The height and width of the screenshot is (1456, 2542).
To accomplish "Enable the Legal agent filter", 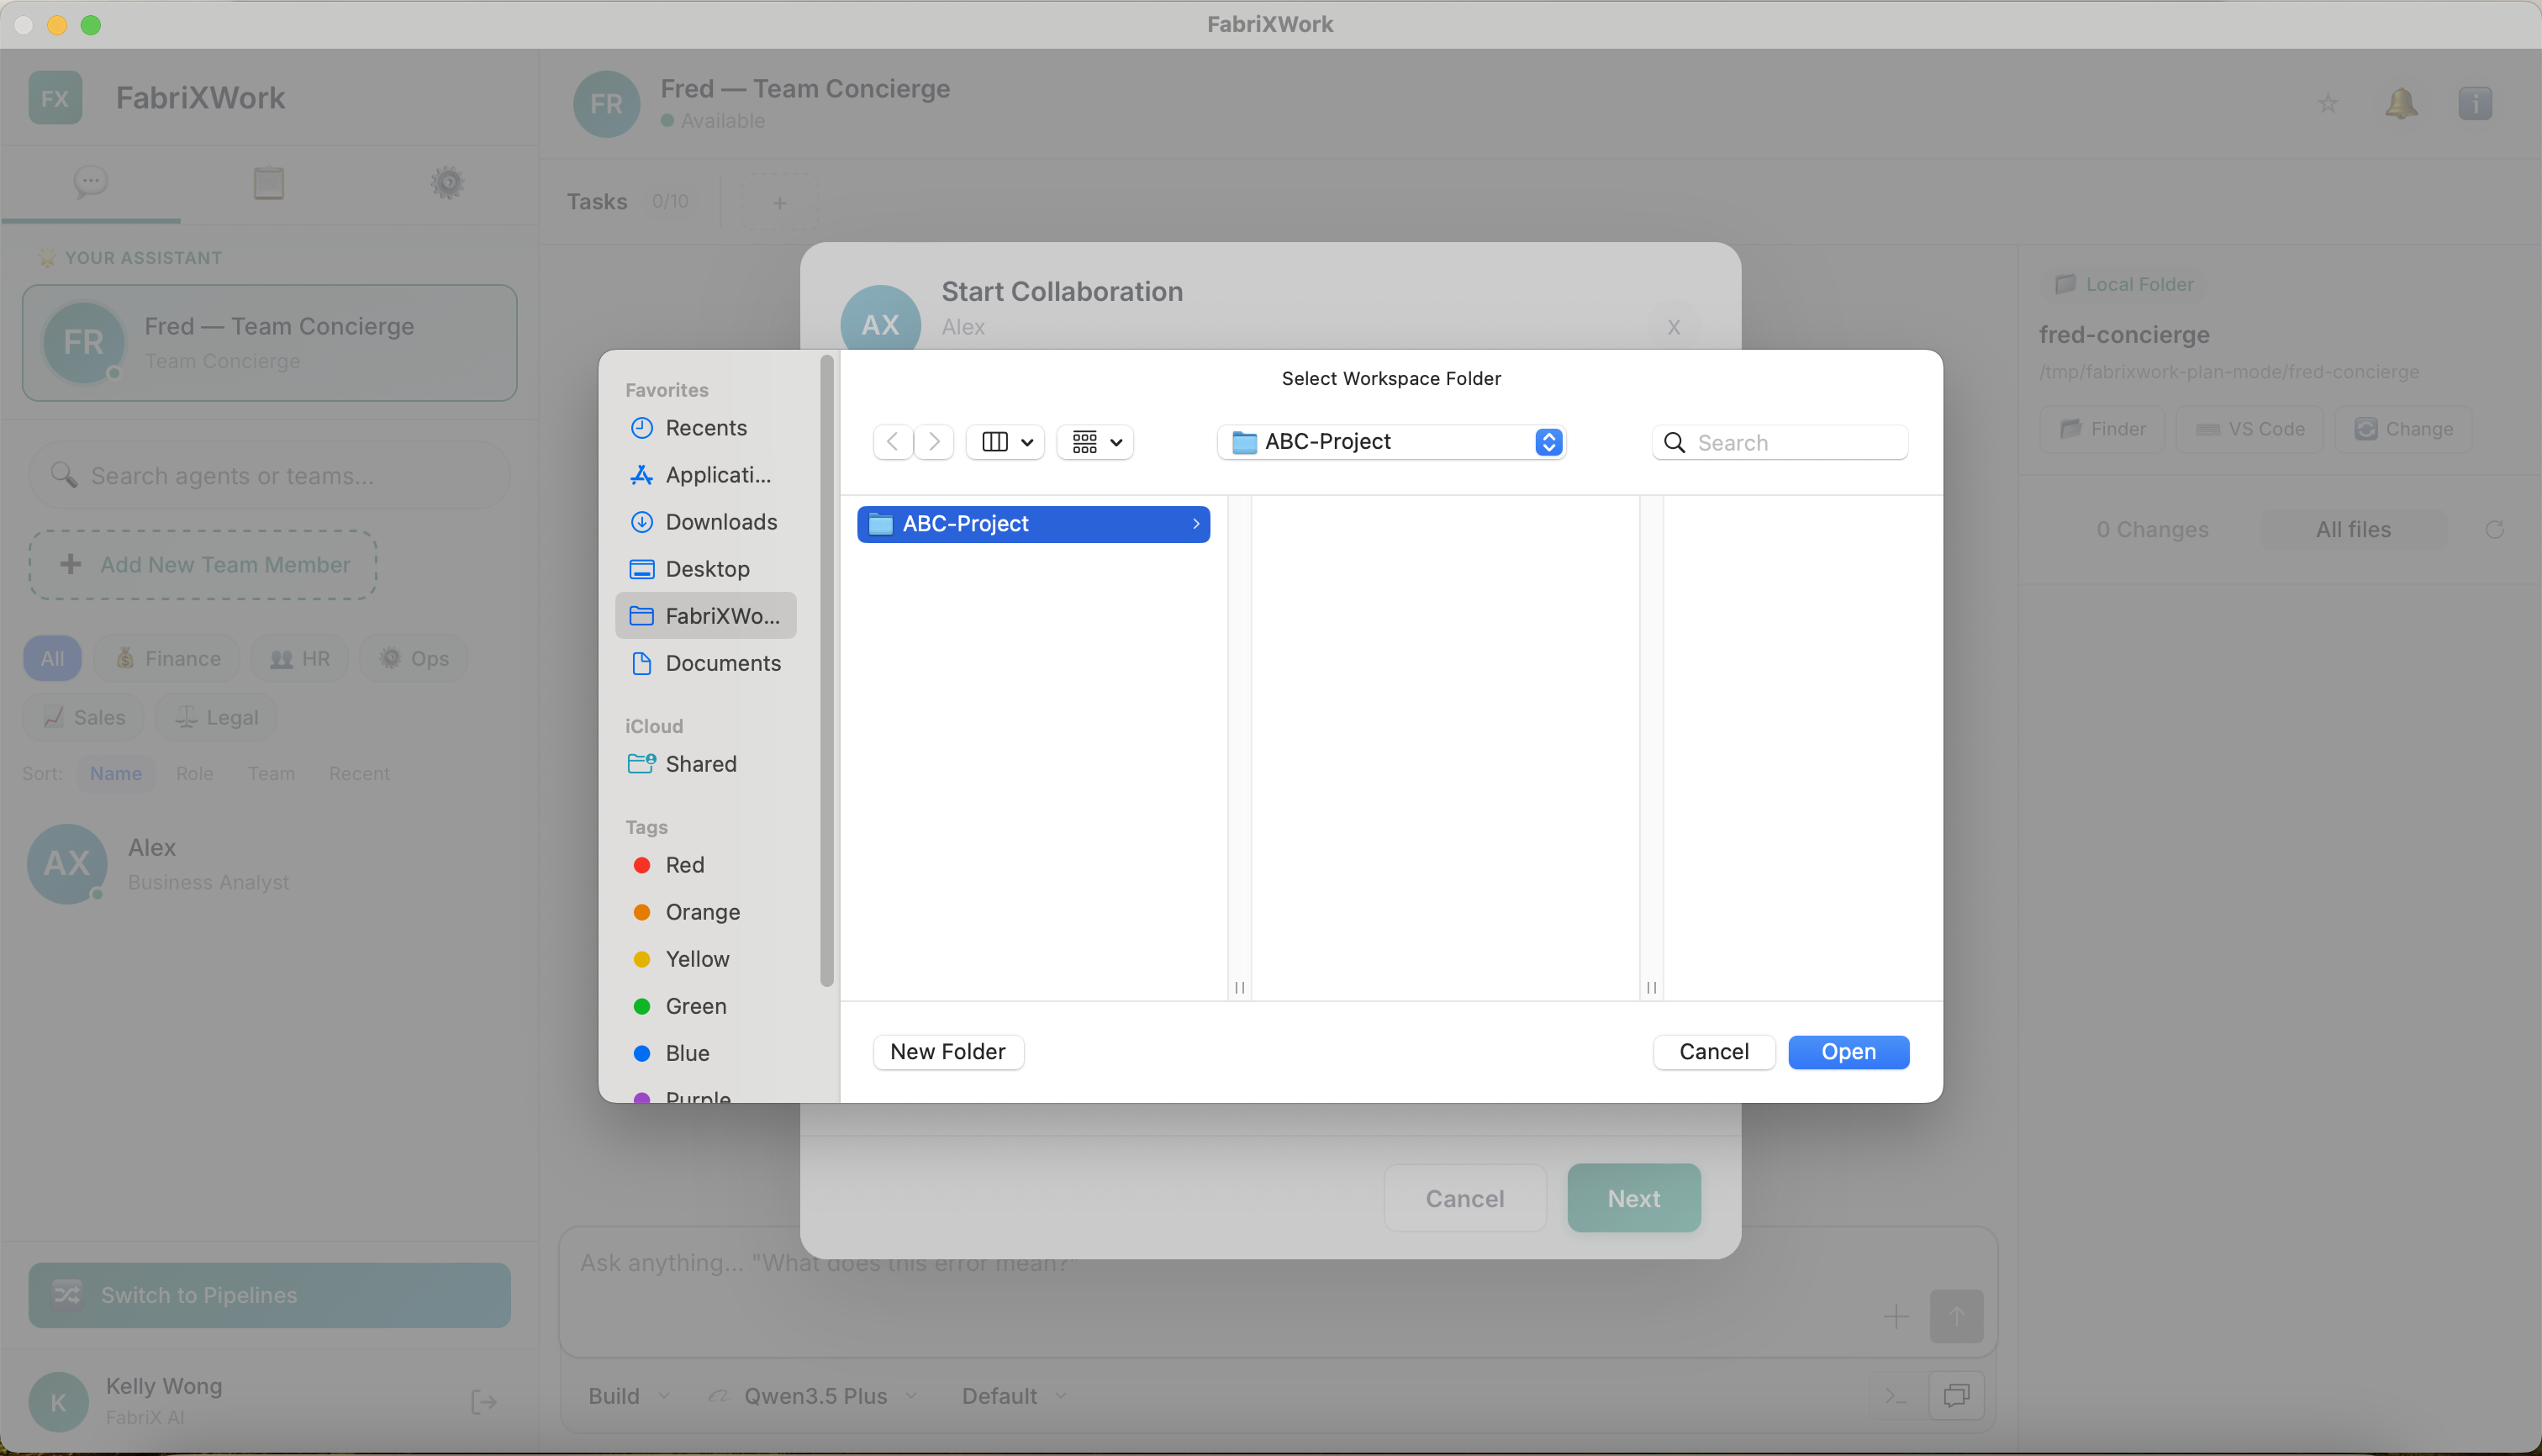I will point(215,716).
